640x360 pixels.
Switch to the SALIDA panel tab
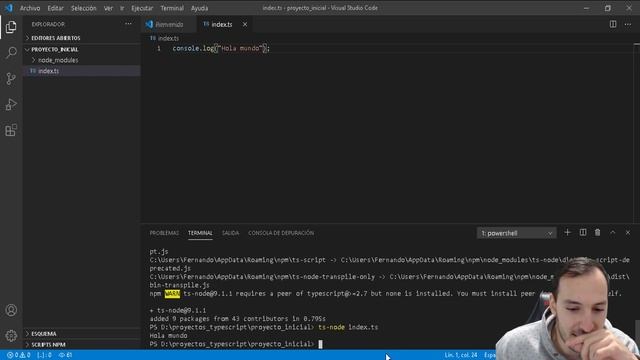pos(230,233)
